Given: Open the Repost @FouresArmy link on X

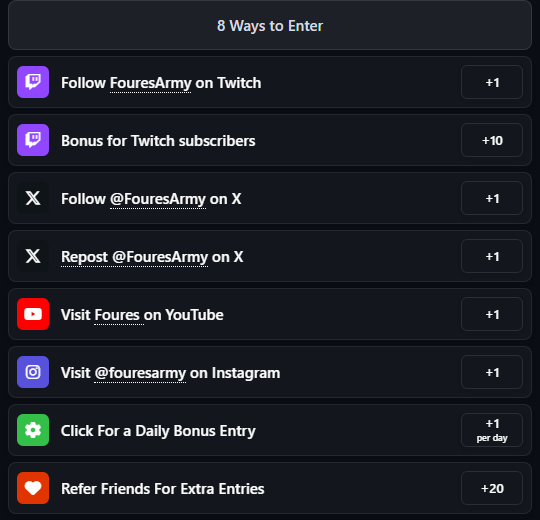Looking at the screenshot, I should (x=134, y=257).
